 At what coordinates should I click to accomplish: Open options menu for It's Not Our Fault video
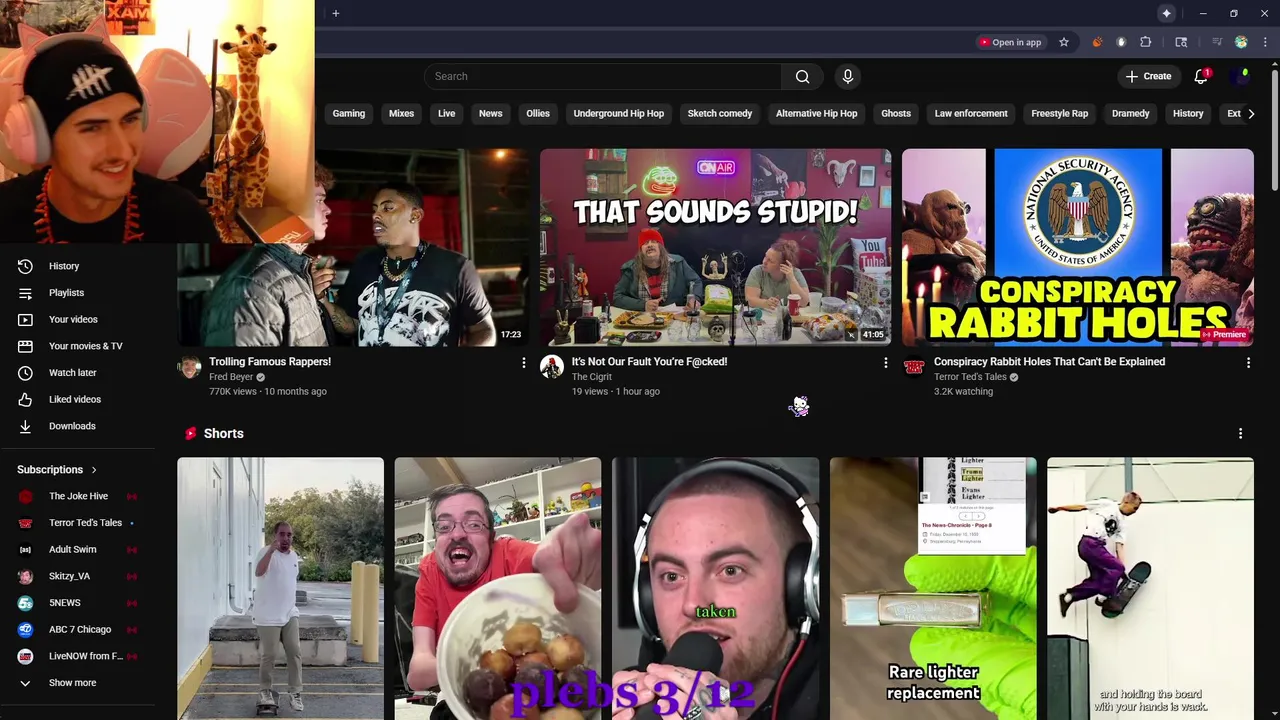click(x=885, y=363)
